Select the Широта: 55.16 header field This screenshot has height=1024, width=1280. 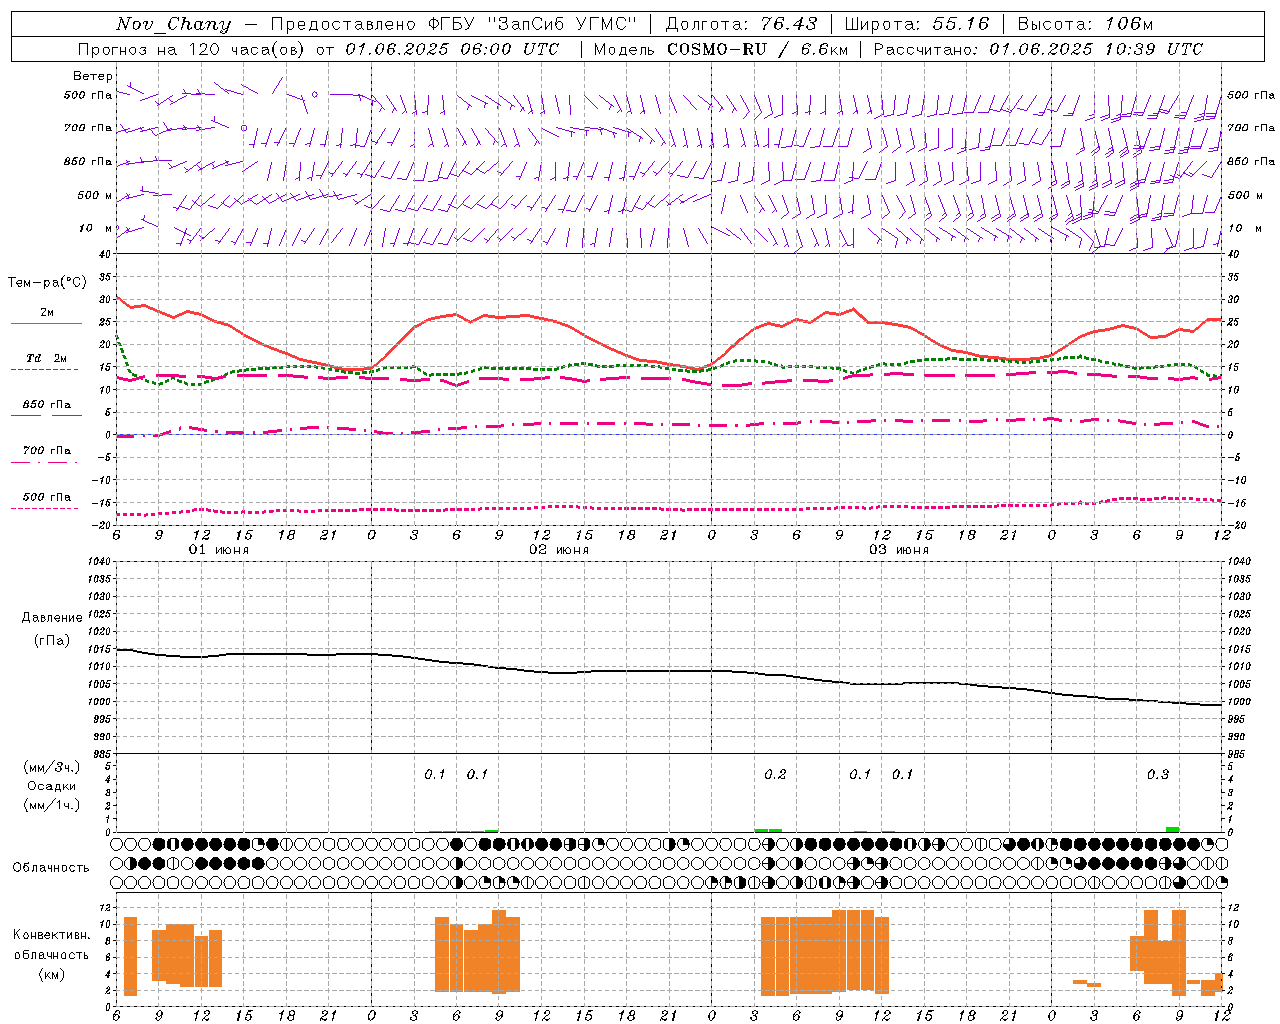pos(917,24)
